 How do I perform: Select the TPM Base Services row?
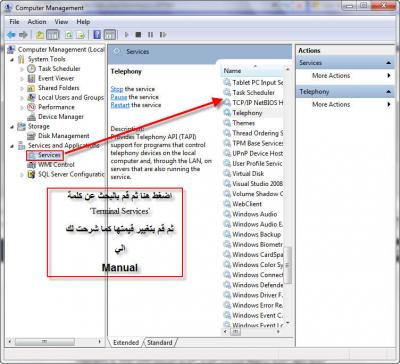click(x=253, y=143)
